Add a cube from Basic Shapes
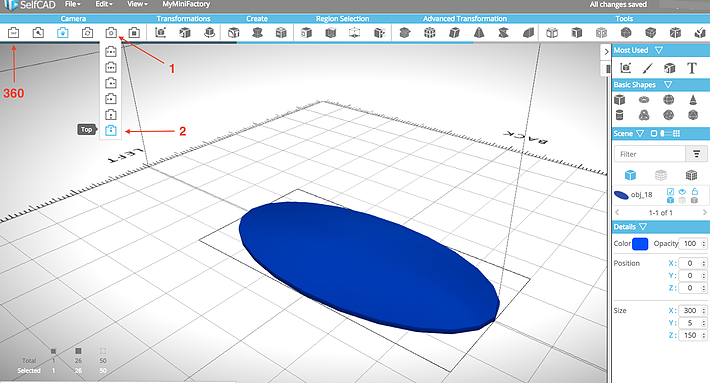This screenshot has height=383, width=710. point(619,100)
